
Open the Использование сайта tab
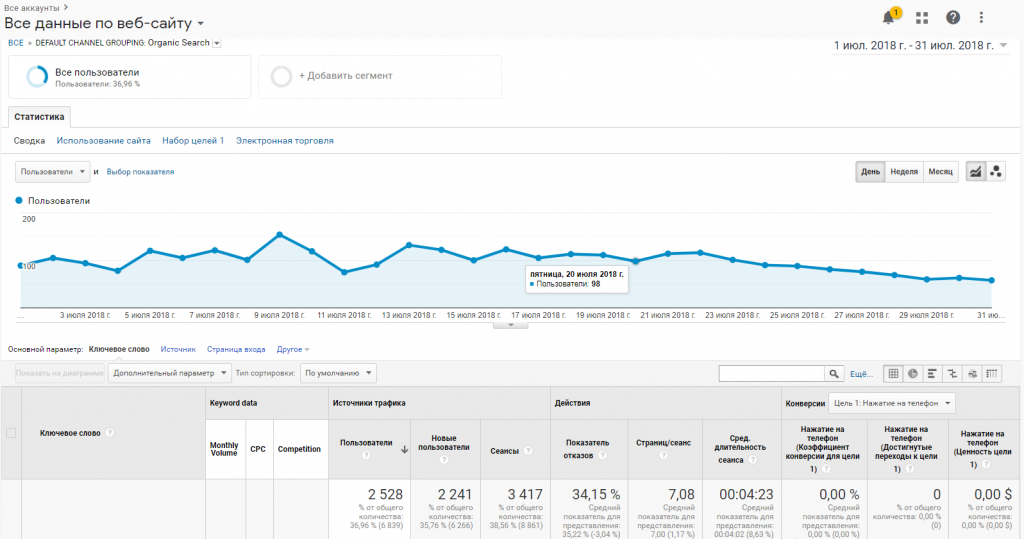point(104,141)
